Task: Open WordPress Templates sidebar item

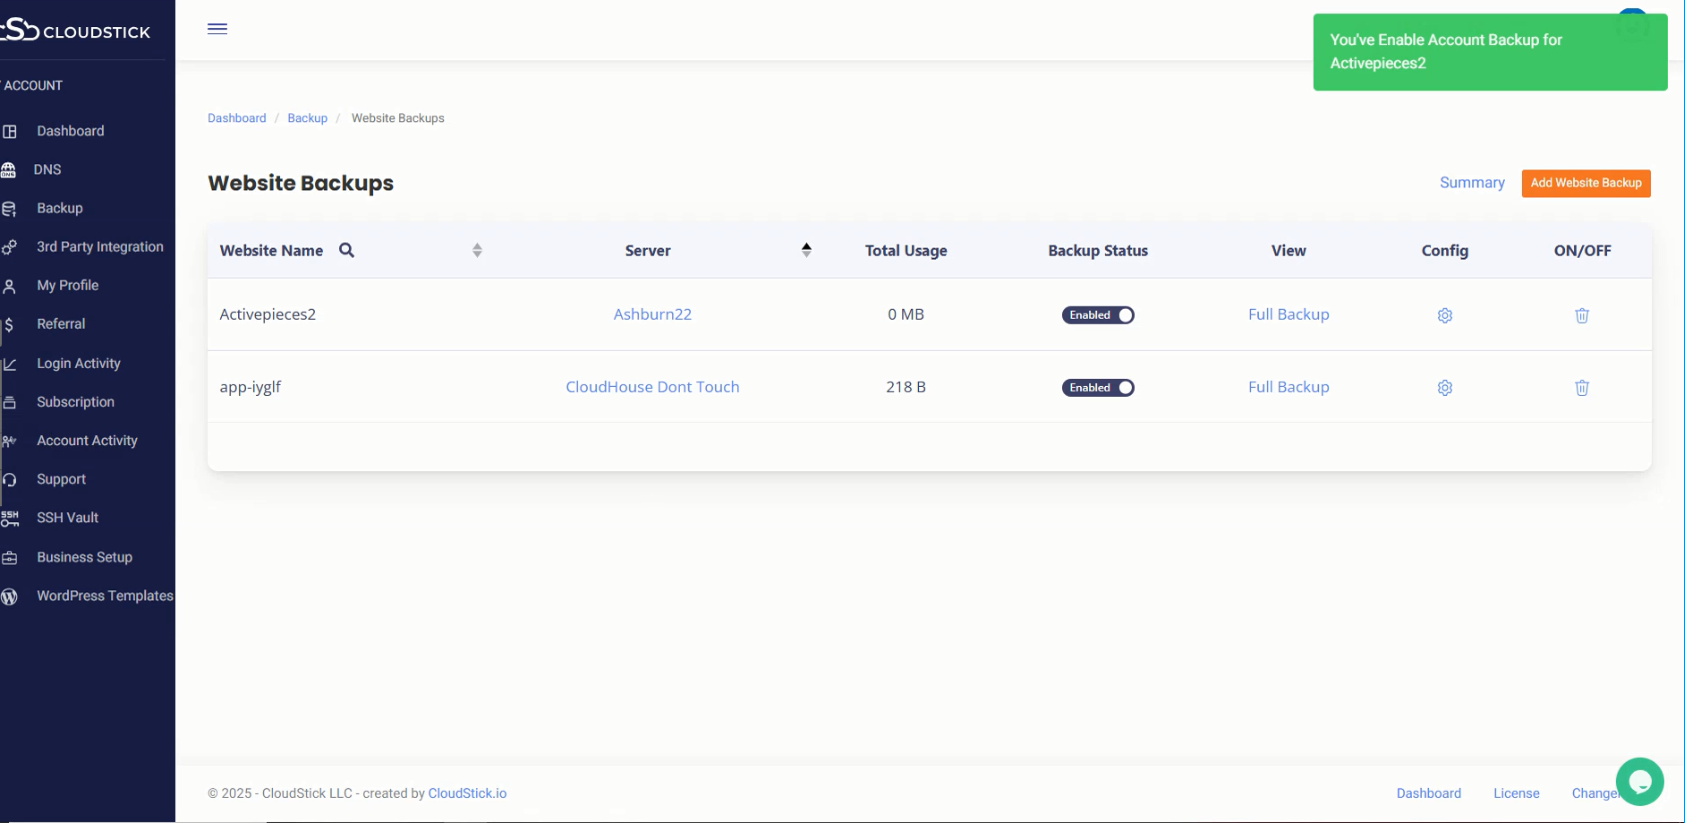Action: coord(104,596)
